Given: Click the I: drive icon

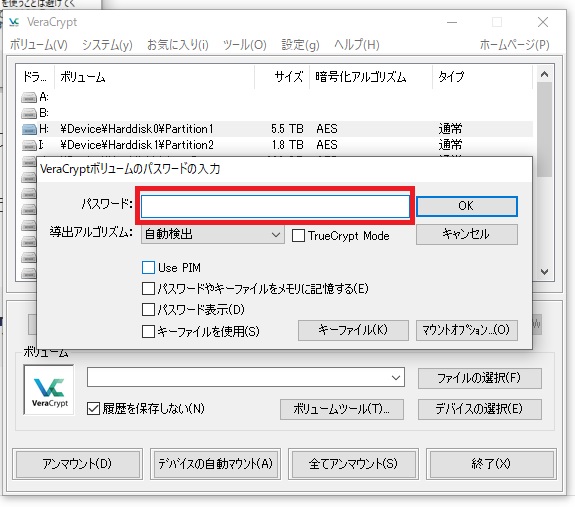Looking at the screenshot, I should (29, 145).
